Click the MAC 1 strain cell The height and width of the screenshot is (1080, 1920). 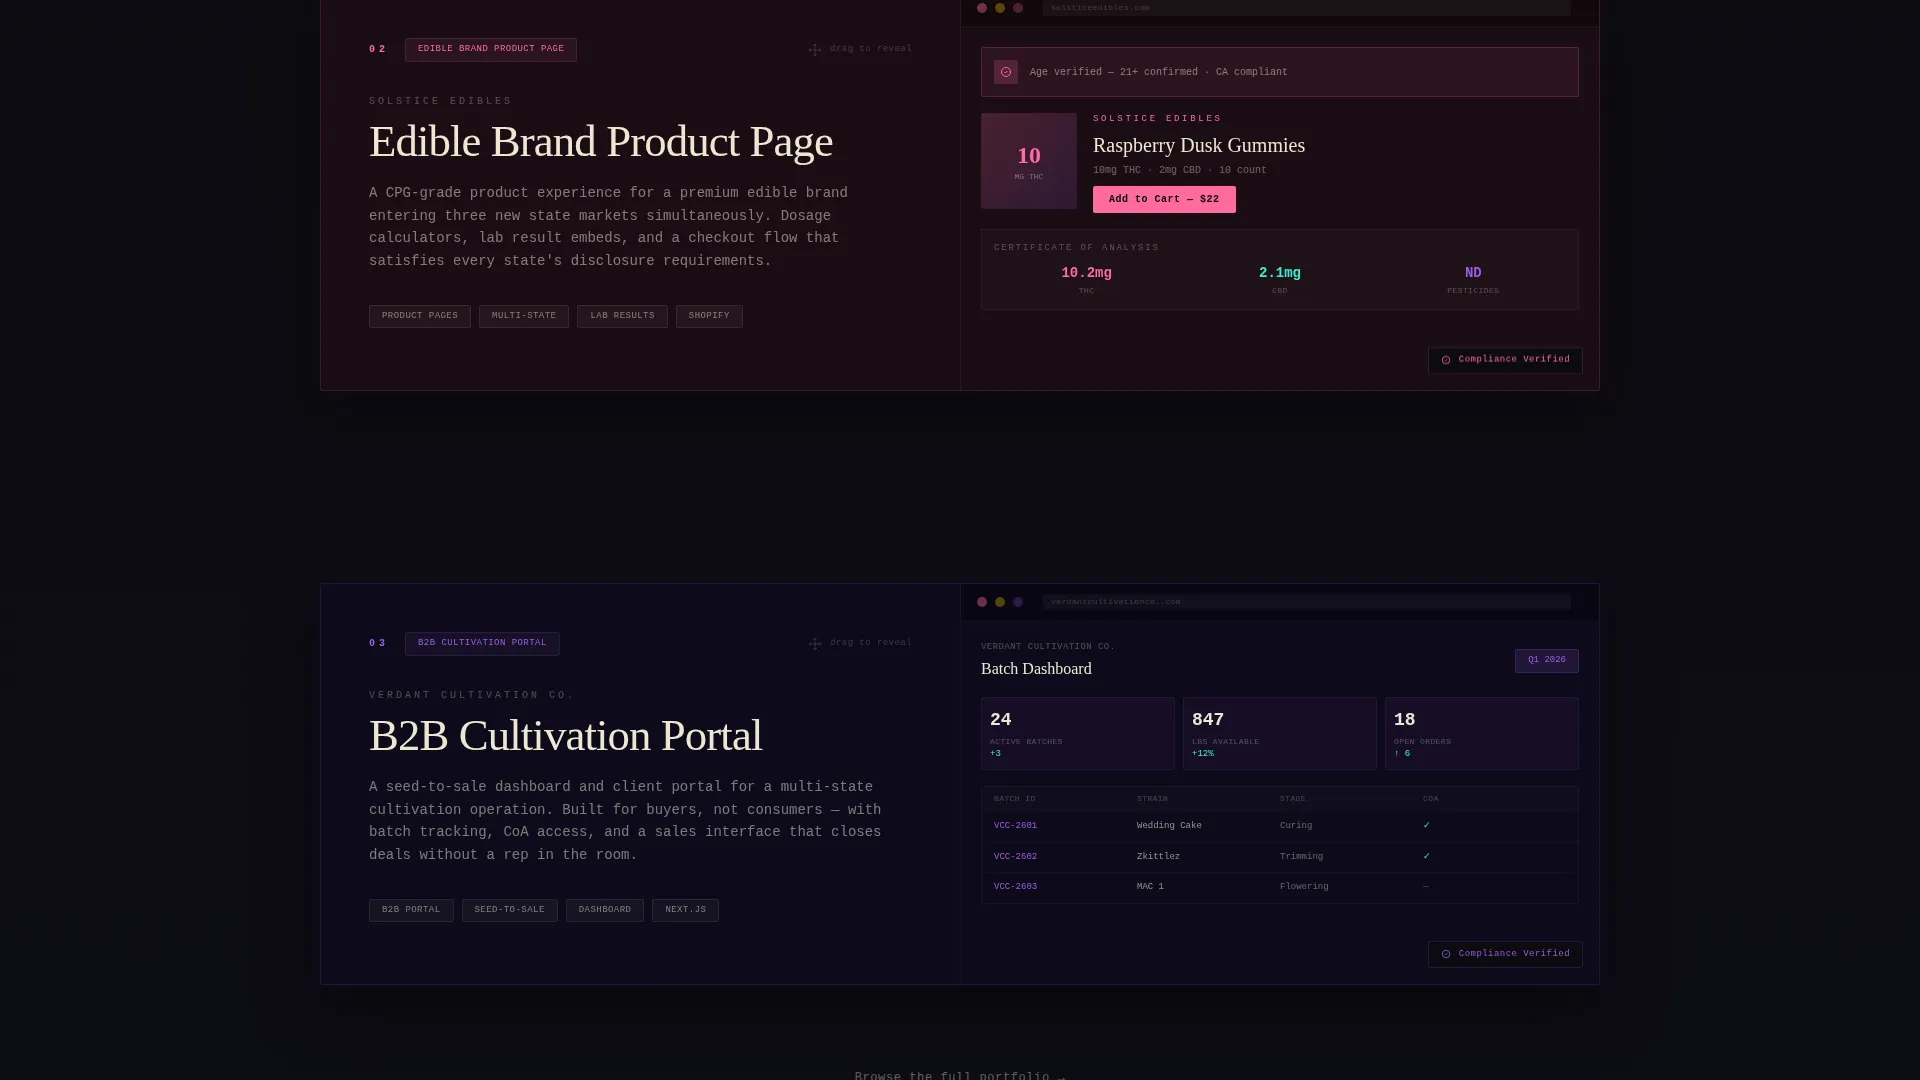point(1150,887)
